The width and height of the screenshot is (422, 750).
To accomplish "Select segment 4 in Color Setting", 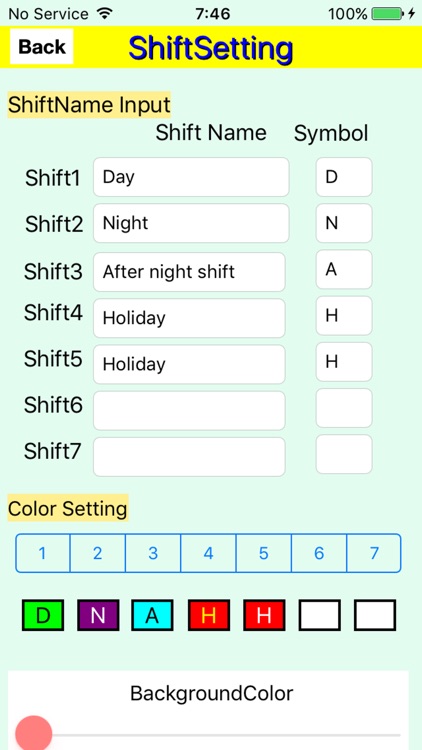I will pos(208,553).
